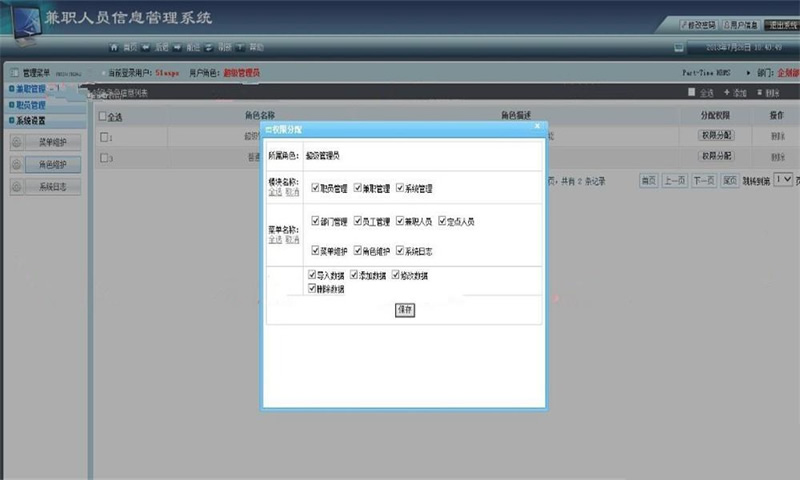Toggle the 导入数据 checkbox

click(312, 274)
